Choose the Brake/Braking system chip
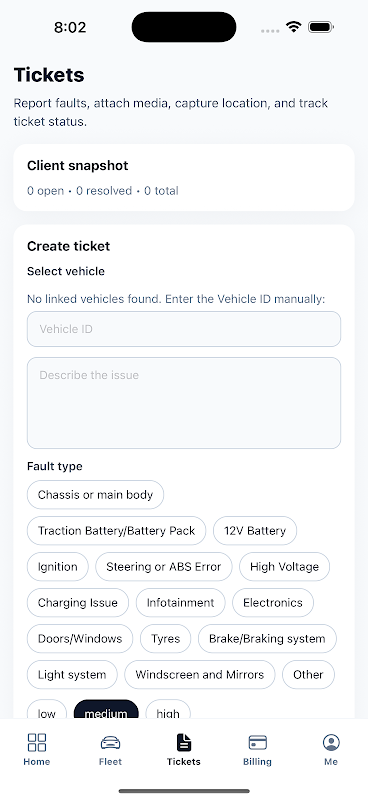Image resolution: width=368 pixels, height=800 pixels. 267,638
